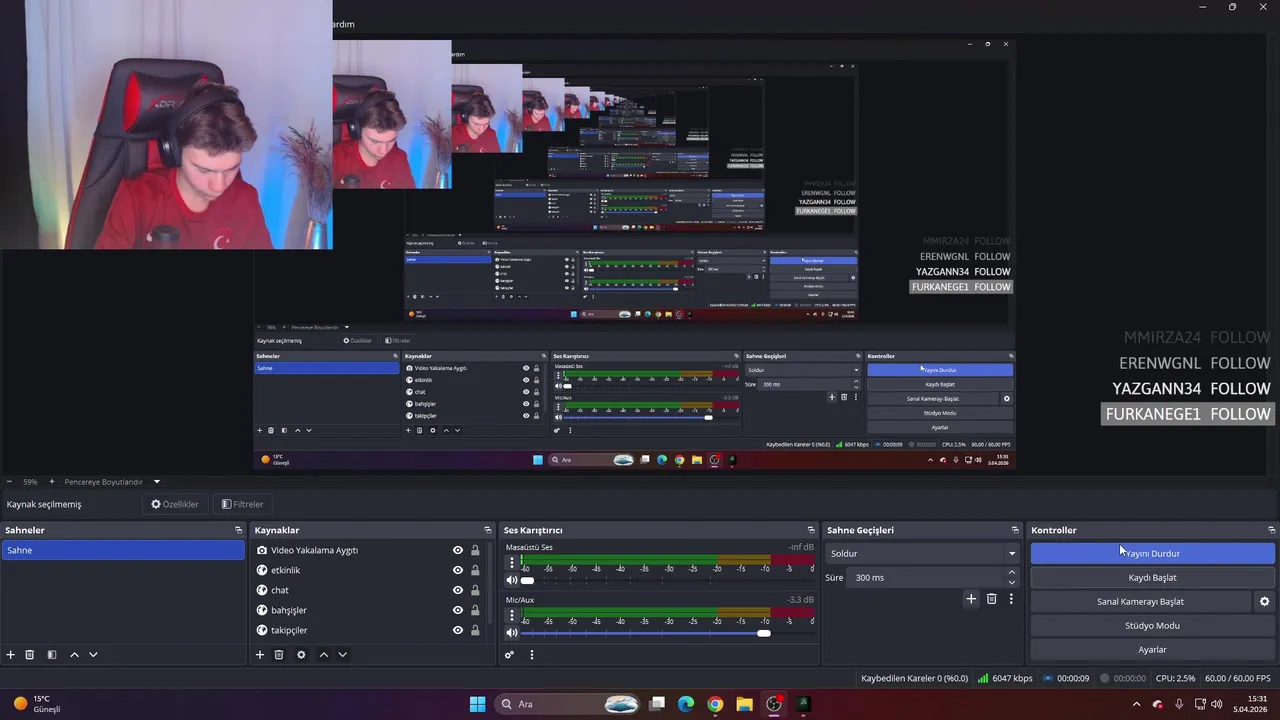Open Ayarlar settings button
This screenshot has height=720, width=1280.
pos(1152,649)
